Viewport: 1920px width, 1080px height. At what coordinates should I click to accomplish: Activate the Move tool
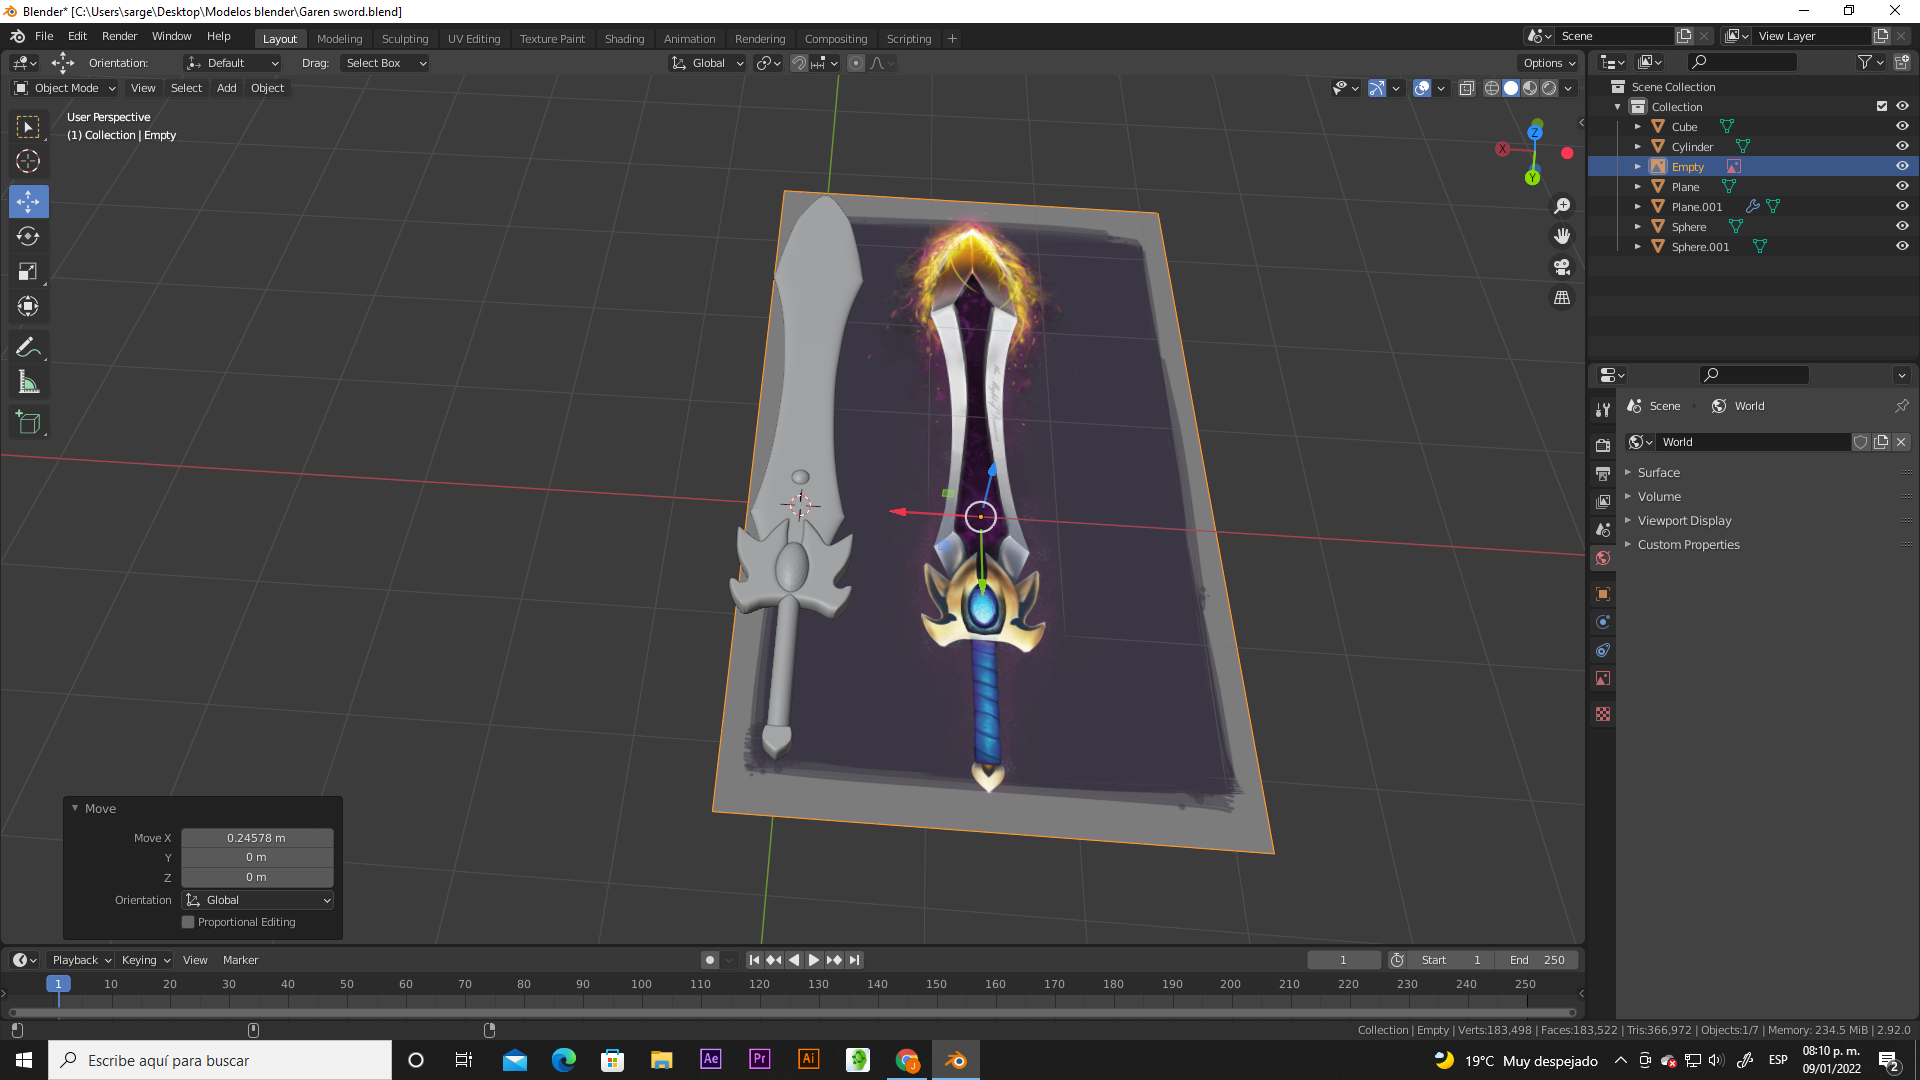click(x=28, y=201)
